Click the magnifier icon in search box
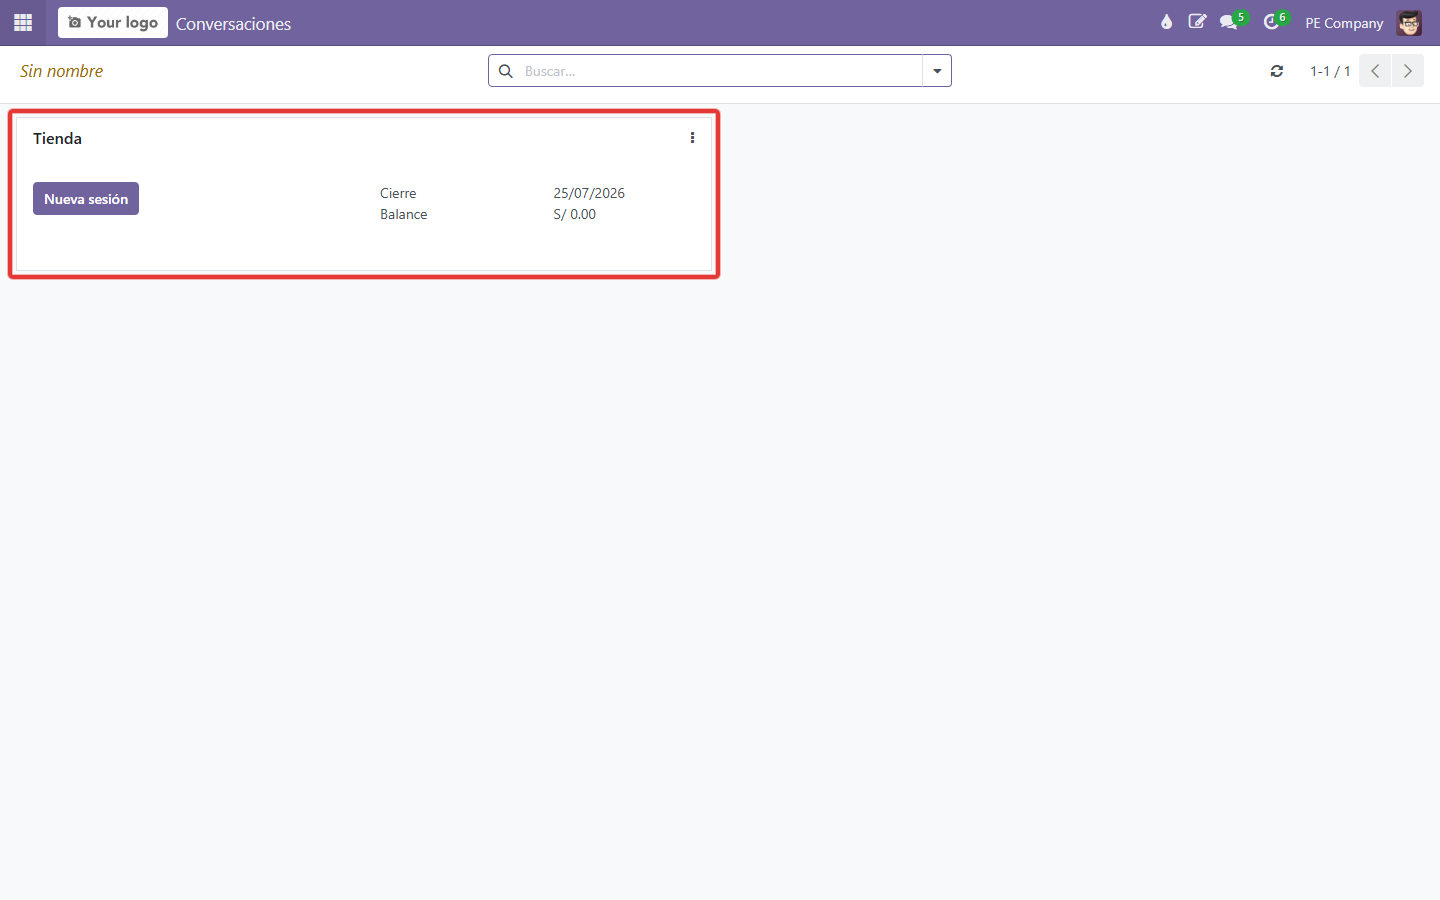Screen dimensions: 1440x900 [506, 71]
